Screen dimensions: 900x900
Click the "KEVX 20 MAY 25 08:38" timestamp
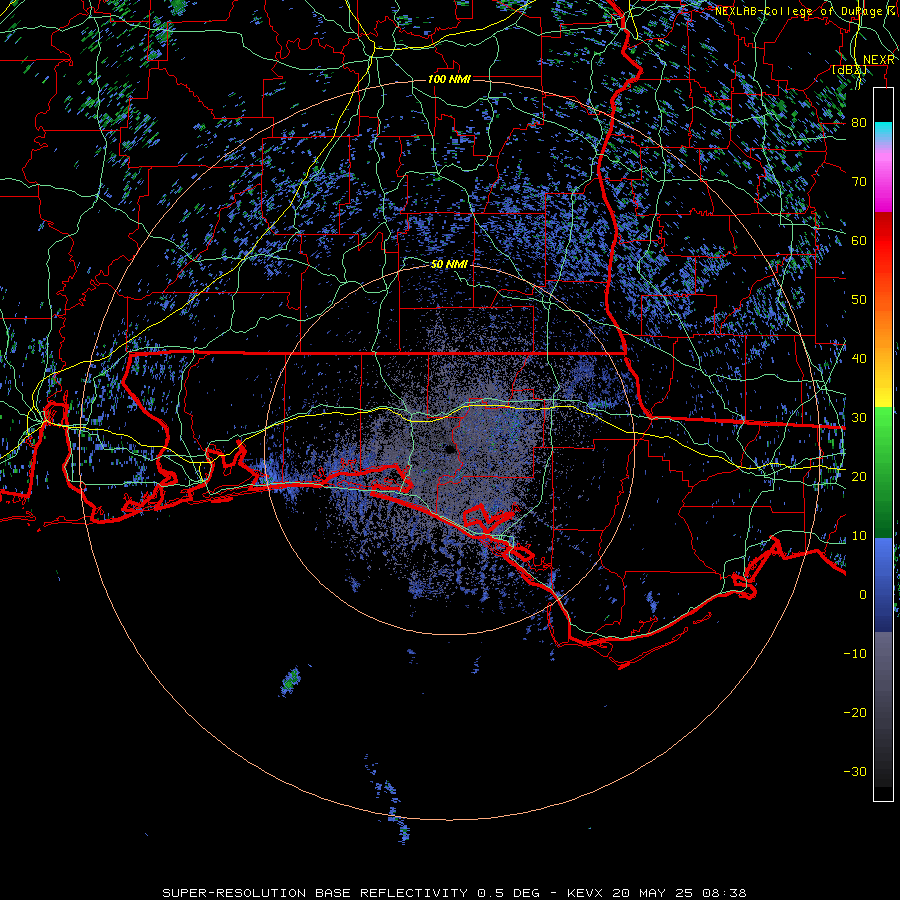[657, 893]
